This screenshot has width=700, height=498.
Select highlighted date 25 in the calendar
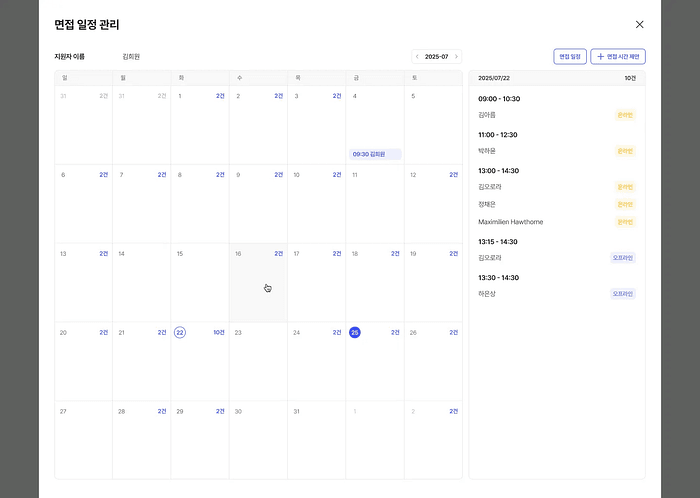tap(354, 332)
